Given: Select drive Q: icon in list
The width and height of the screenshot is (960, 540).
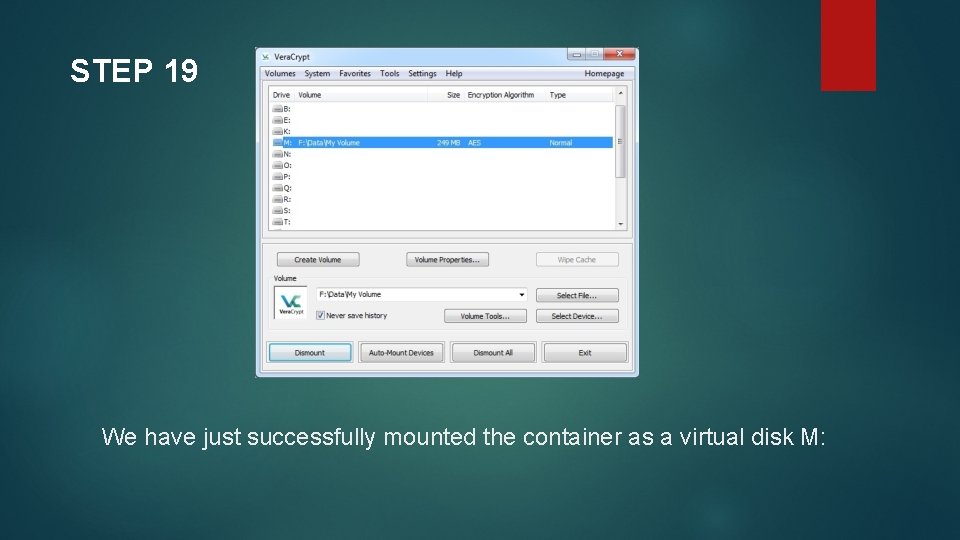Looking at the screenshot, I should click(x=278, y=188).
